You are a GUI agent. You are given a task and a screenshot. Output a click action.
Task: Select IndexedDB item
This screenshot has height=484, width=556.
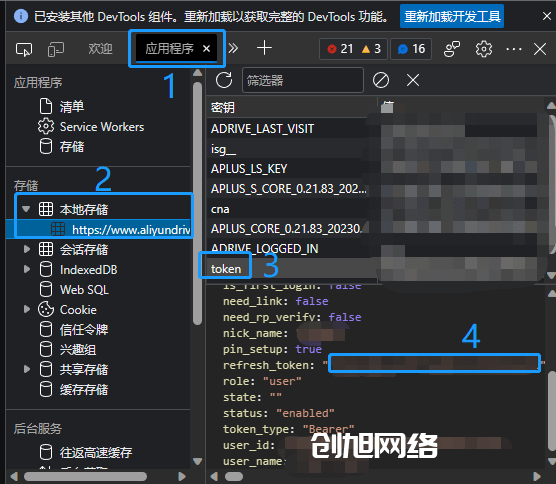pyautogui.click(x=89, y=269)
